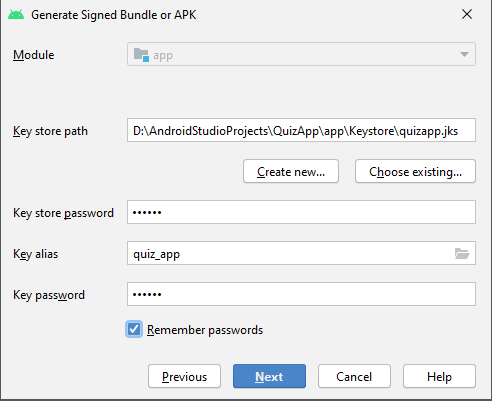Image resolution: width=492 pixels, height=404 pixels.
Task: Click the Create new... button
Action: pos(291,171)
